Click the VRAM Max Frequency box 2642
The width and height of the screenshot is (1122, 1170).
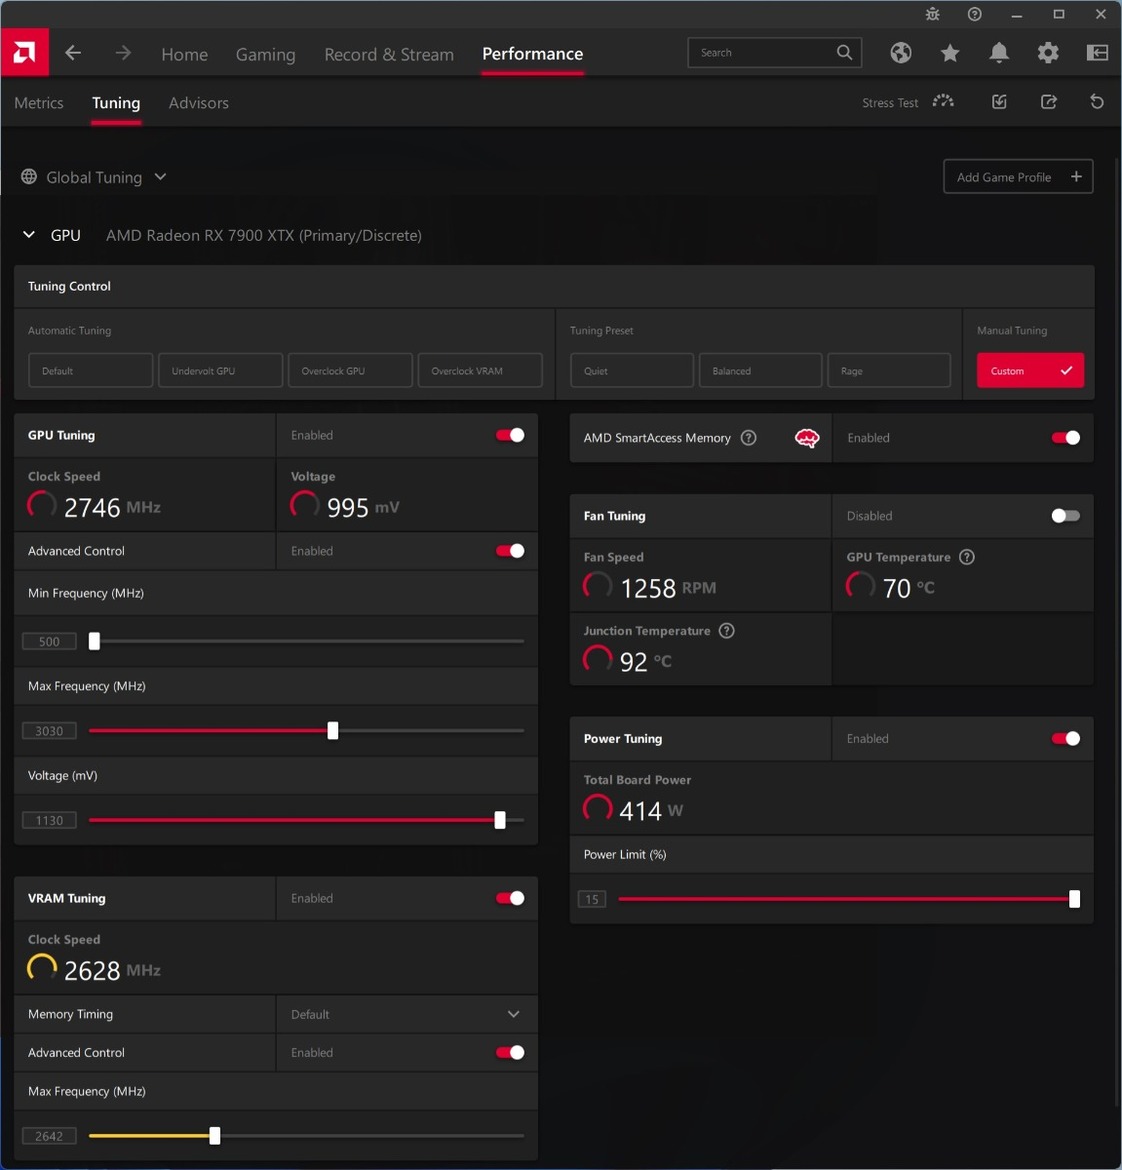point(49,1136)
